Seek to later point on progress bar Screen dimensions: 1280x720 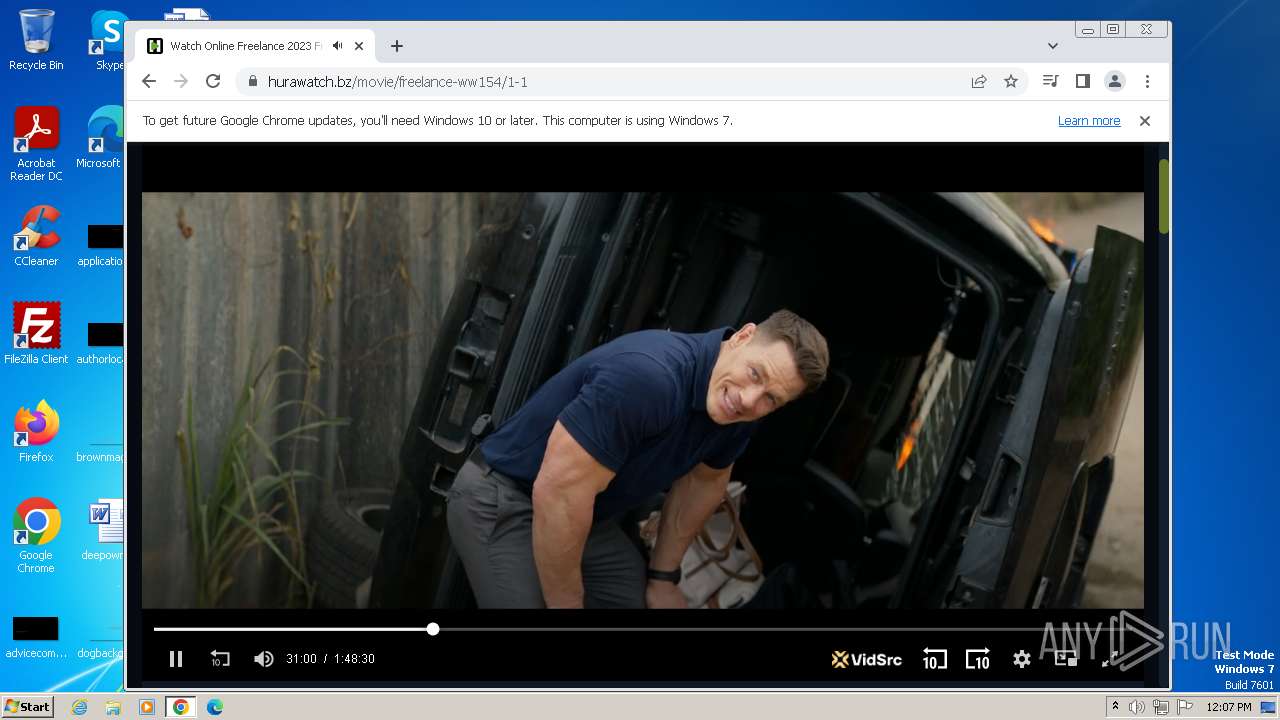pos(780,629)
